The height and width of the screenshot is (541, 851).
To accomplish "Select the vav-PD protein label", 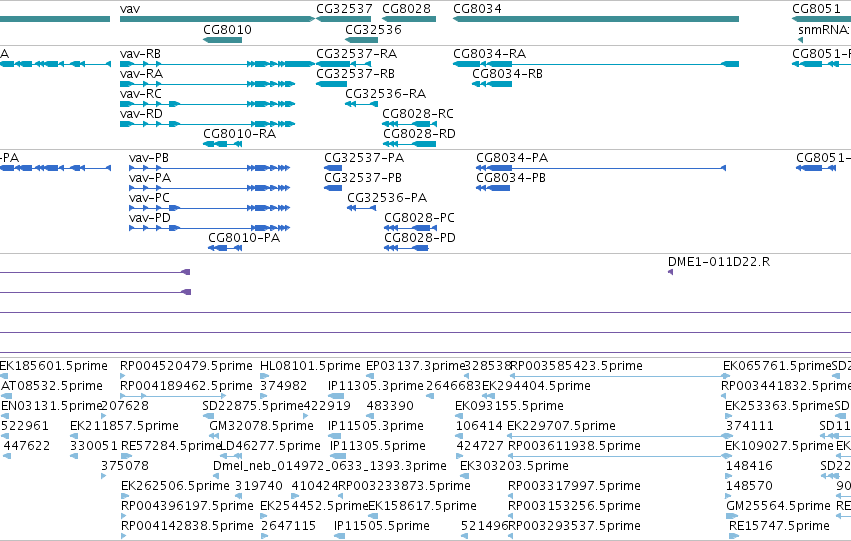I will 150,218.
